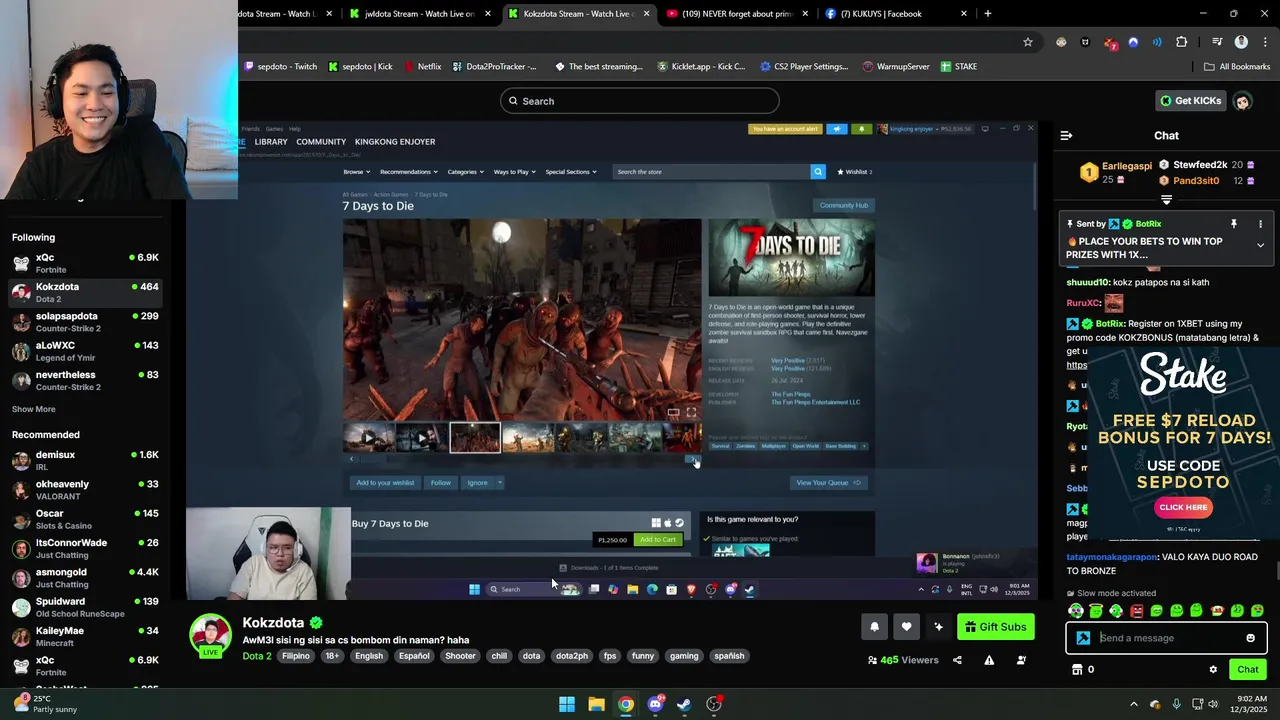Viewport: 1280px width, 720px height.
Task: Click the notification bell below the stream
Action: 874,627
